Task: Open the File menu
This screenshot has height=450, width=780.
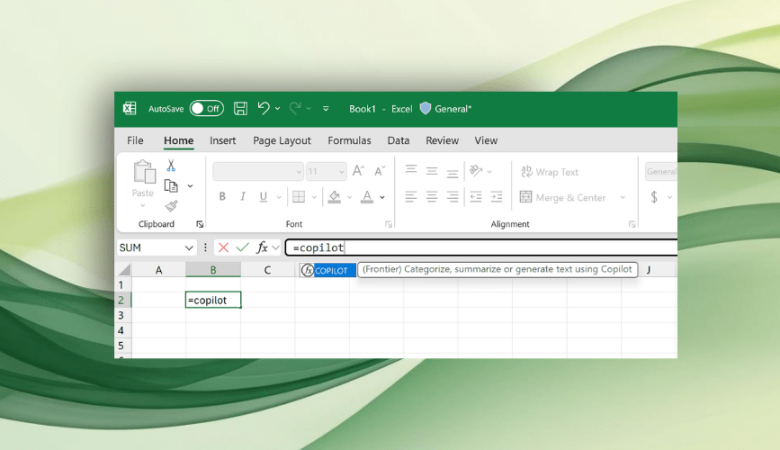Action: click(x=135, y=141)
